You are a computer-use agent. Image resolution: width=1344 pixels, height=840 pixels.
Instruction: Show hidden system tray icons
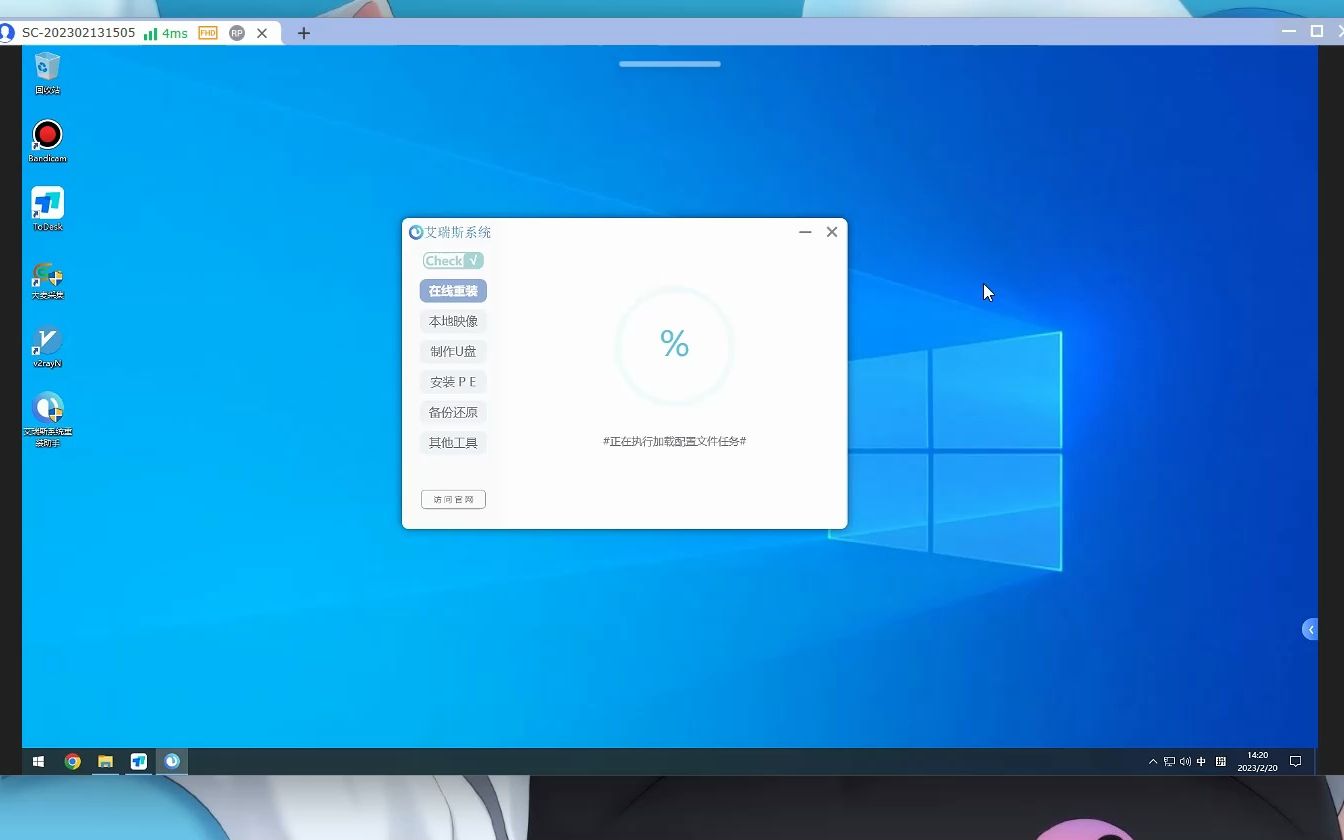point(1153,761)
